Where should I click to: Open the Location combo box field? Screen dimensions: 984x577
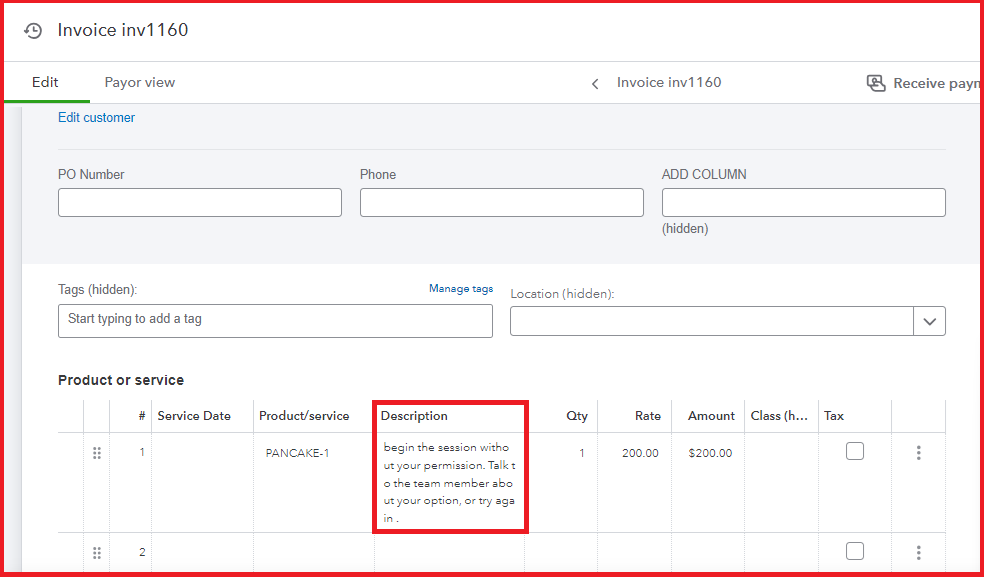pyautogui.click(x=711, y=321)
